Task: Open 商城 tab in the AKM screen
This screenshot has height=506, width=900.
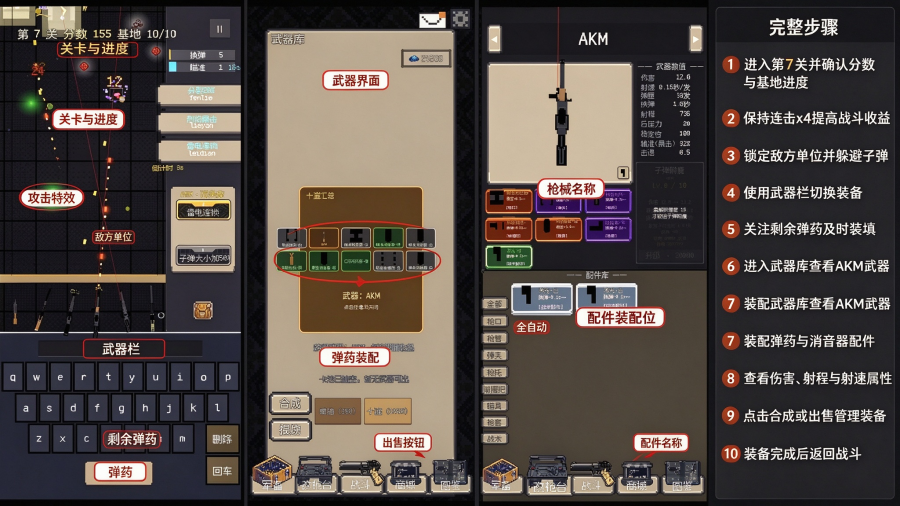Action: [x=637, y=475]
